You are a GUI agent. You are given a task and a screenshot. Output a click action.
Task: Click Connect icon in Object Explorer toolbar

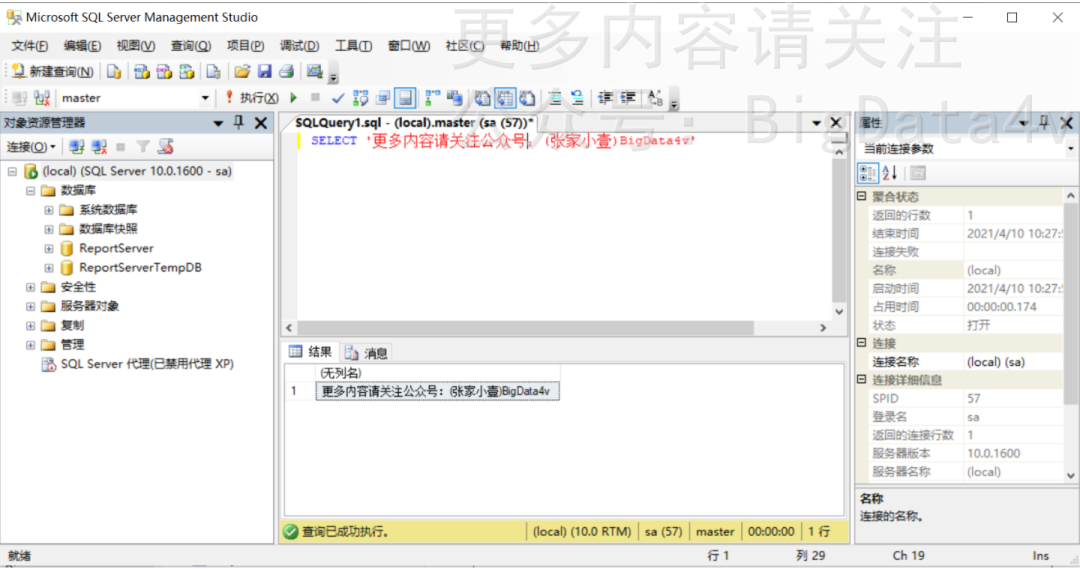pyautogui.click(x=76, y=147)
